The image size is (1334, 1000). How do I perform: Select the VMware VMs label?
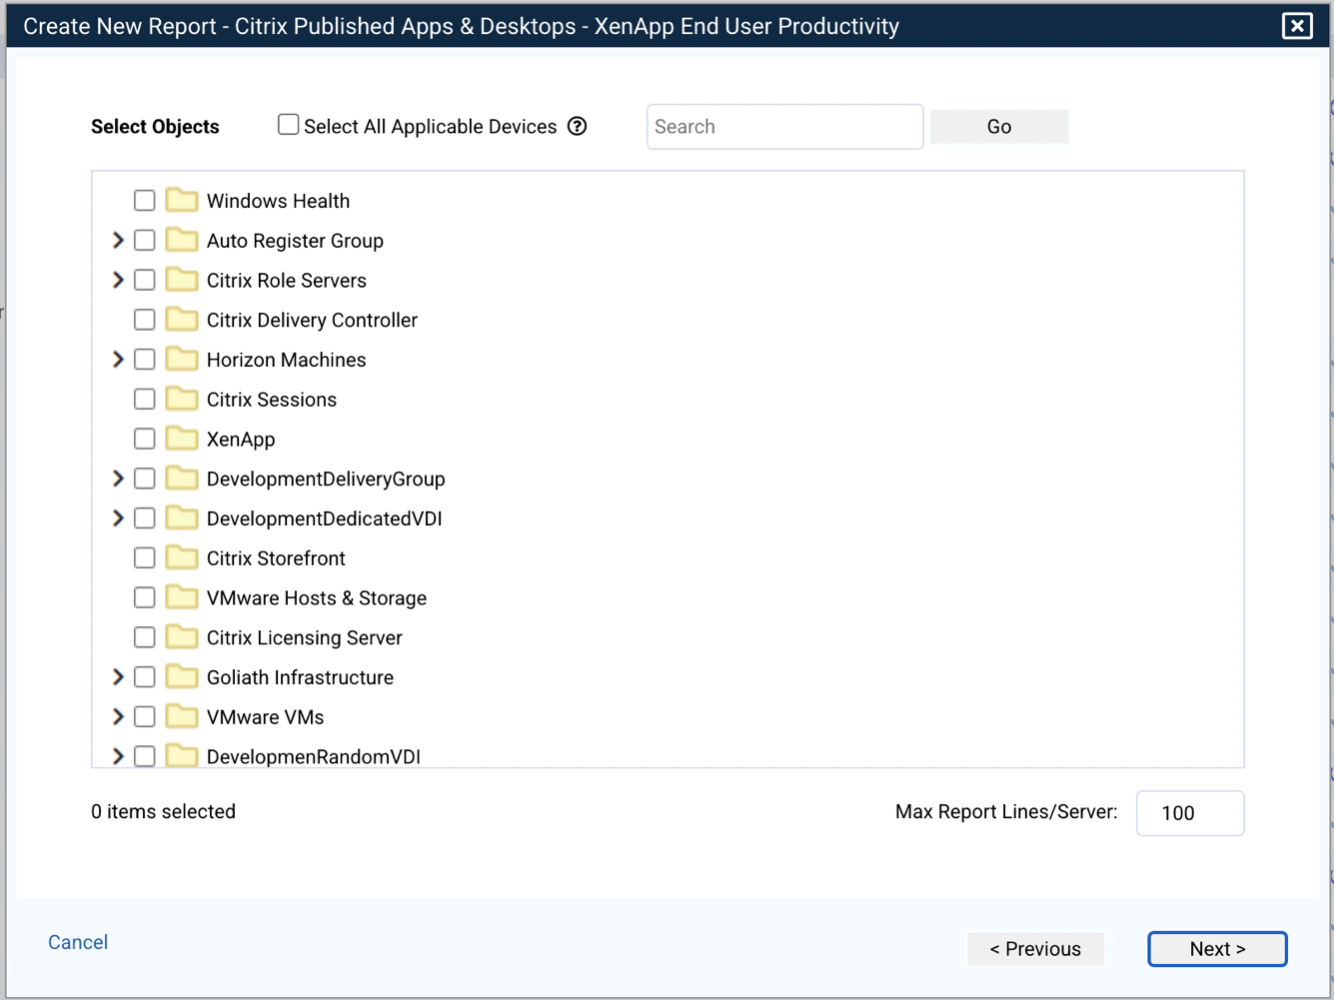point(266,717)
